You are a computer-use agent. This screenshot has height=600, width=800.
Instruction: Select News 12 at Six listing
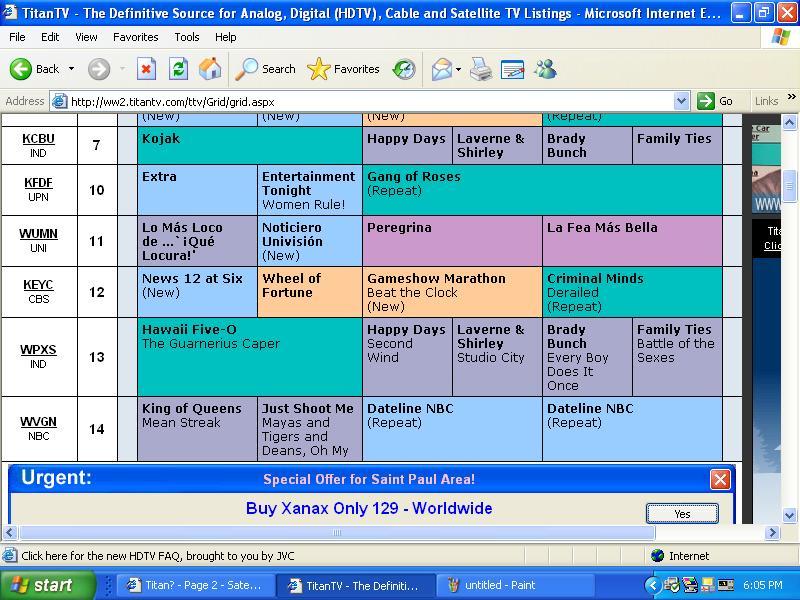[x=197, y=292]
